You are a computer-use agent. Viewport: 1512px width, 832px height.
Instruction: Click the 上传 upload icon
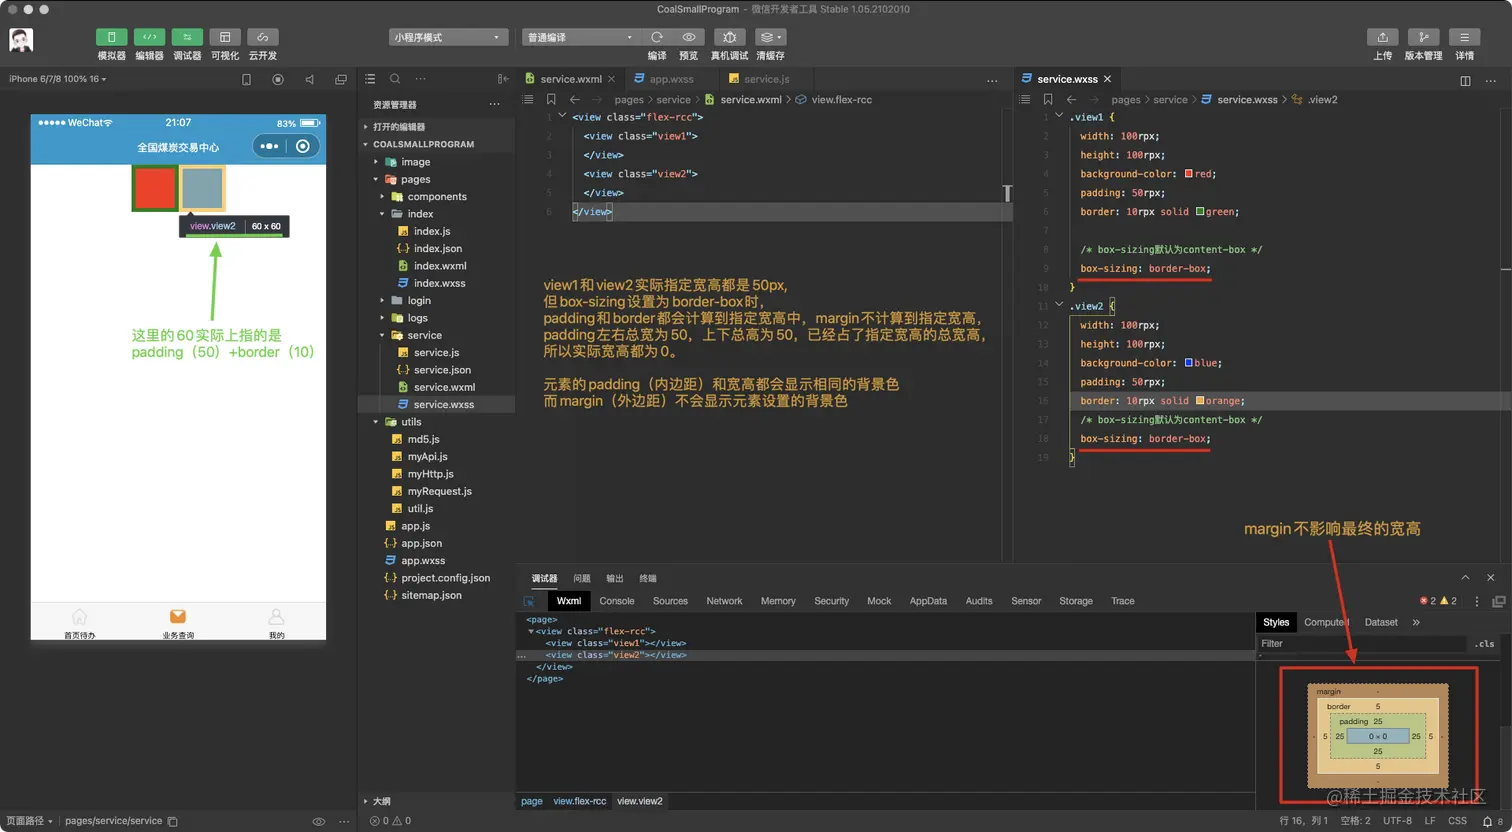point(1382,37)
